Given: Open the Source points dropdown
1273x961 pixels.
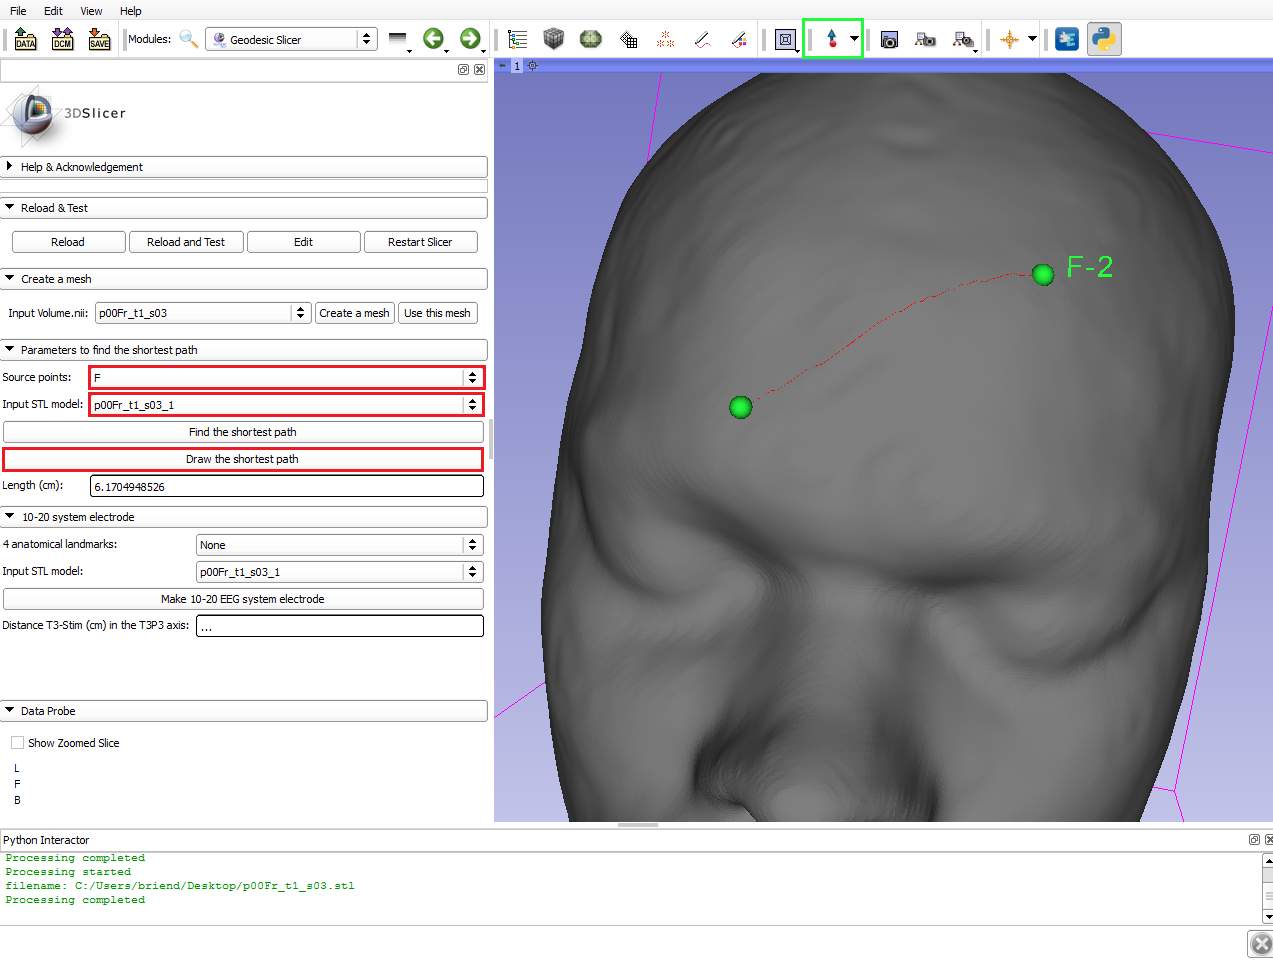Looking at the screenshot, I should (286, 377).
